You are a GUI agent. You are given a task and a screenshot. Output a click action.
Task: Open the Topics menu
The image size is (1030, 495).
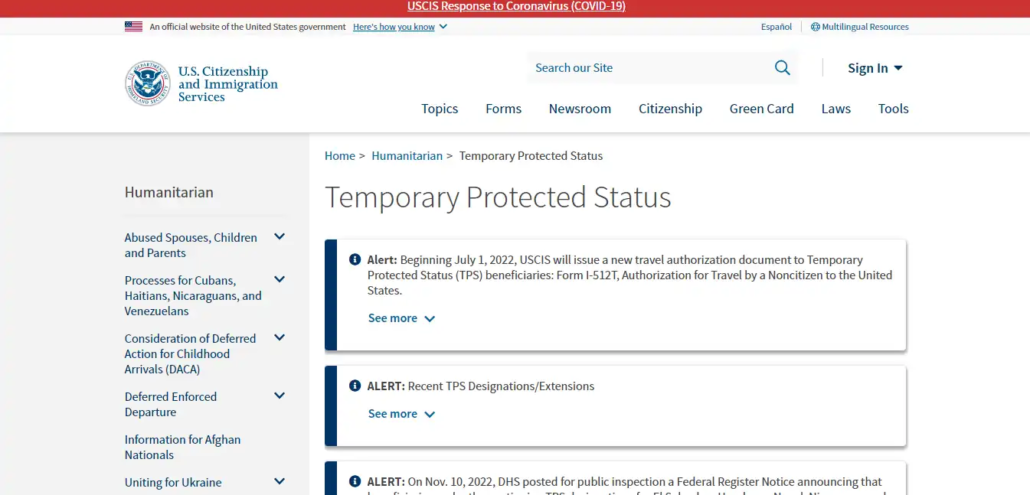click(439, 109)
